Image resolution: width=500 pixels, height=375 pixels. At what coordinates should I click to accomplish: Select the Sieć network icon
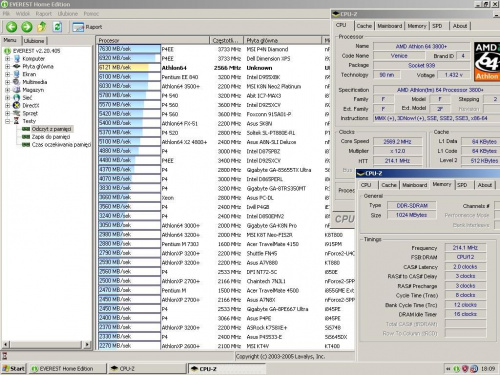coord(17,98)
